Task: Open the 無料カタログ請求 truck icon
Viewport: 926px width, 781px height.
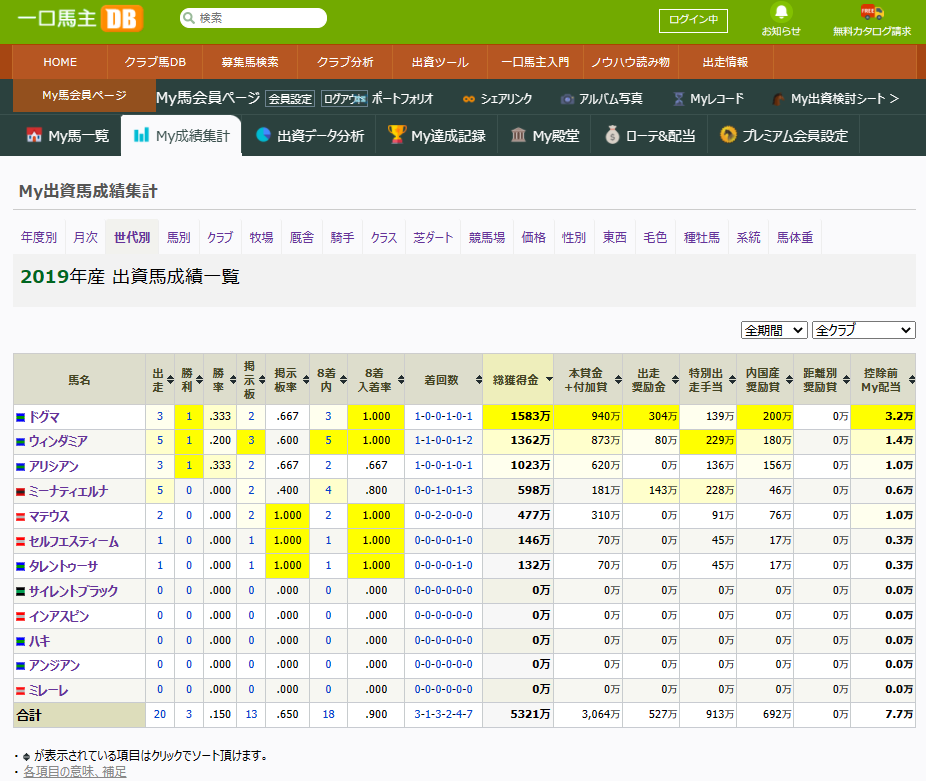Action: [872, 12]
